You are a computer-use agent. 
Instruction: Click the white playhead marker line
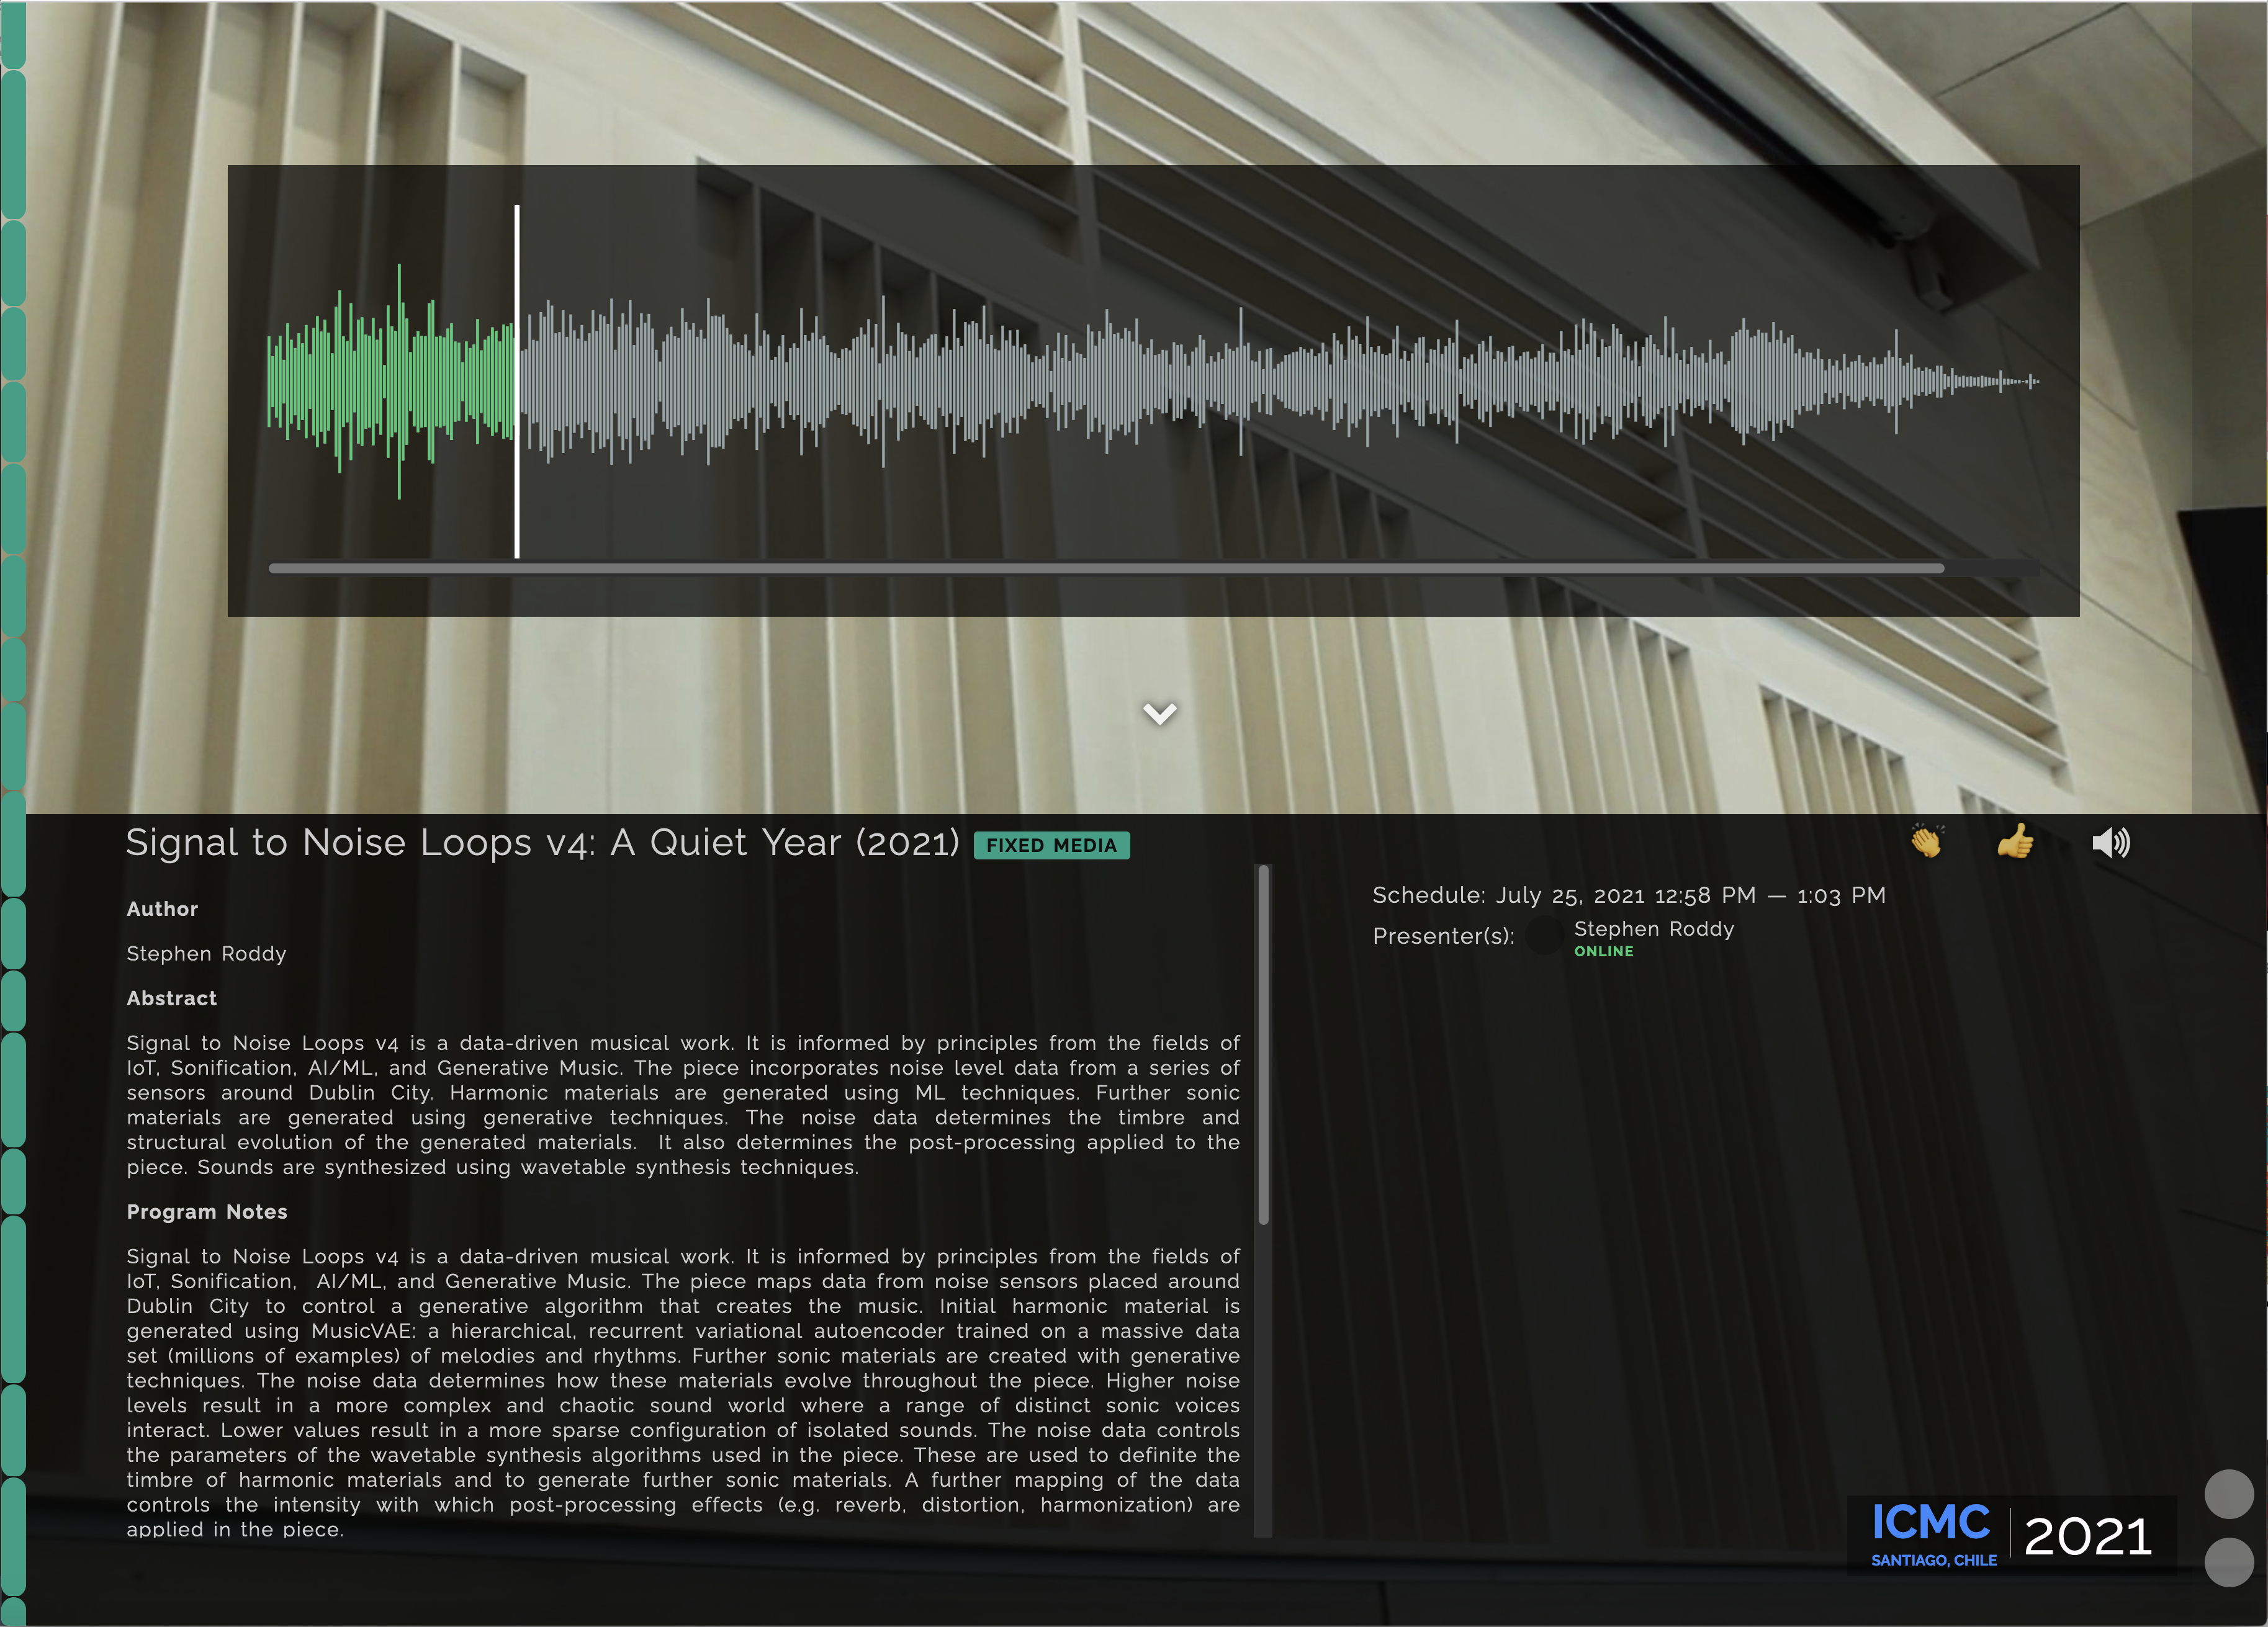(517, 381)
